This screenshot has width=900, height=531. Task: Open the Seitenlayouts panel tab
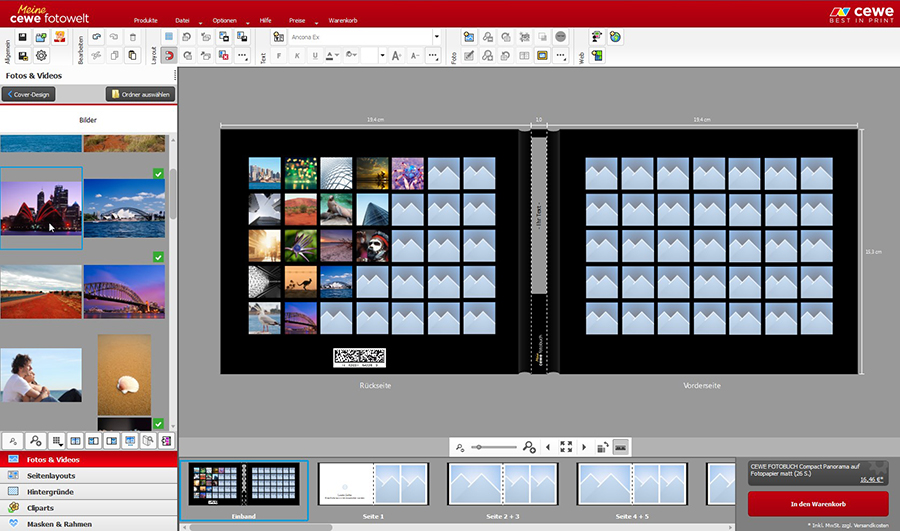click(x=50, y=475)
